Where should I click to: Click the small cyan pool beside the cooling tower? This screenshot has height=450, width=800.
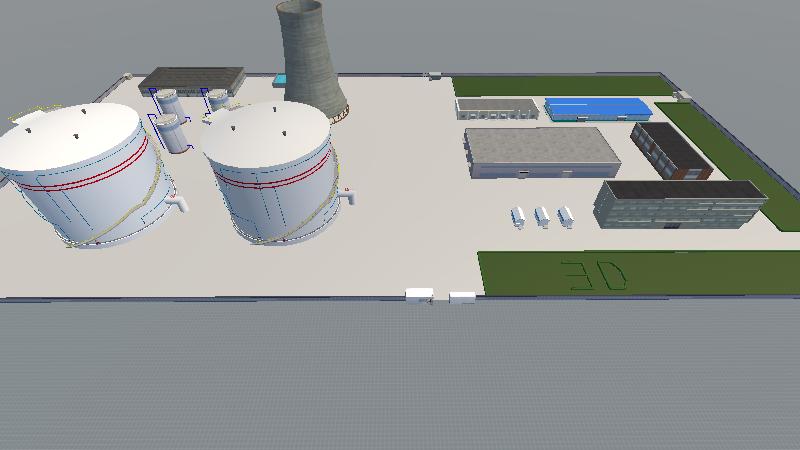pyautogui.click(x=279, y=80)
